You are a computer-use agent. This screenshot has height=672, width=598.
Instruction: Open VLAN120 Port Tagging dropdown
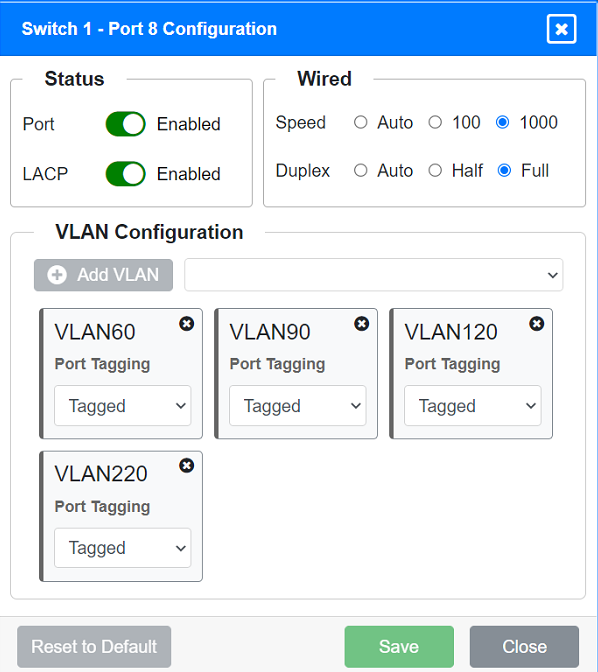pyautogui.click(x=472, y=405)
